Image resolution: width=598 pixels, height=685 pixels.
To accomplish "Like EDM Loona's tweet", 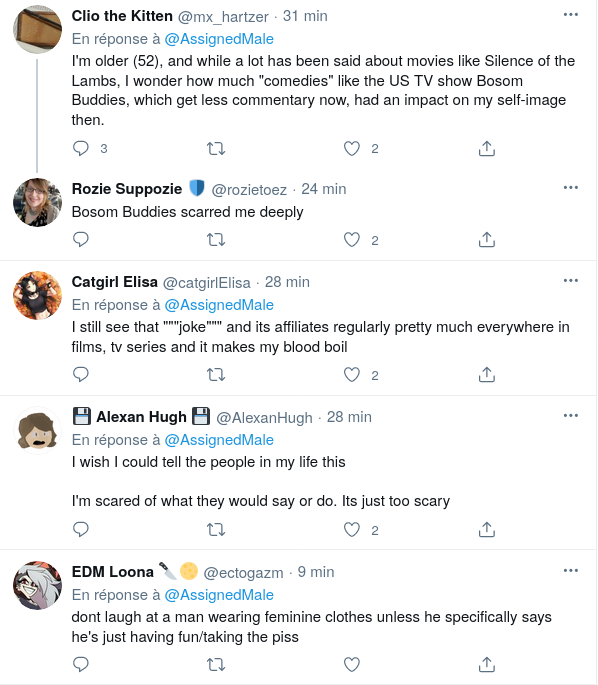I will click(352, 664).
